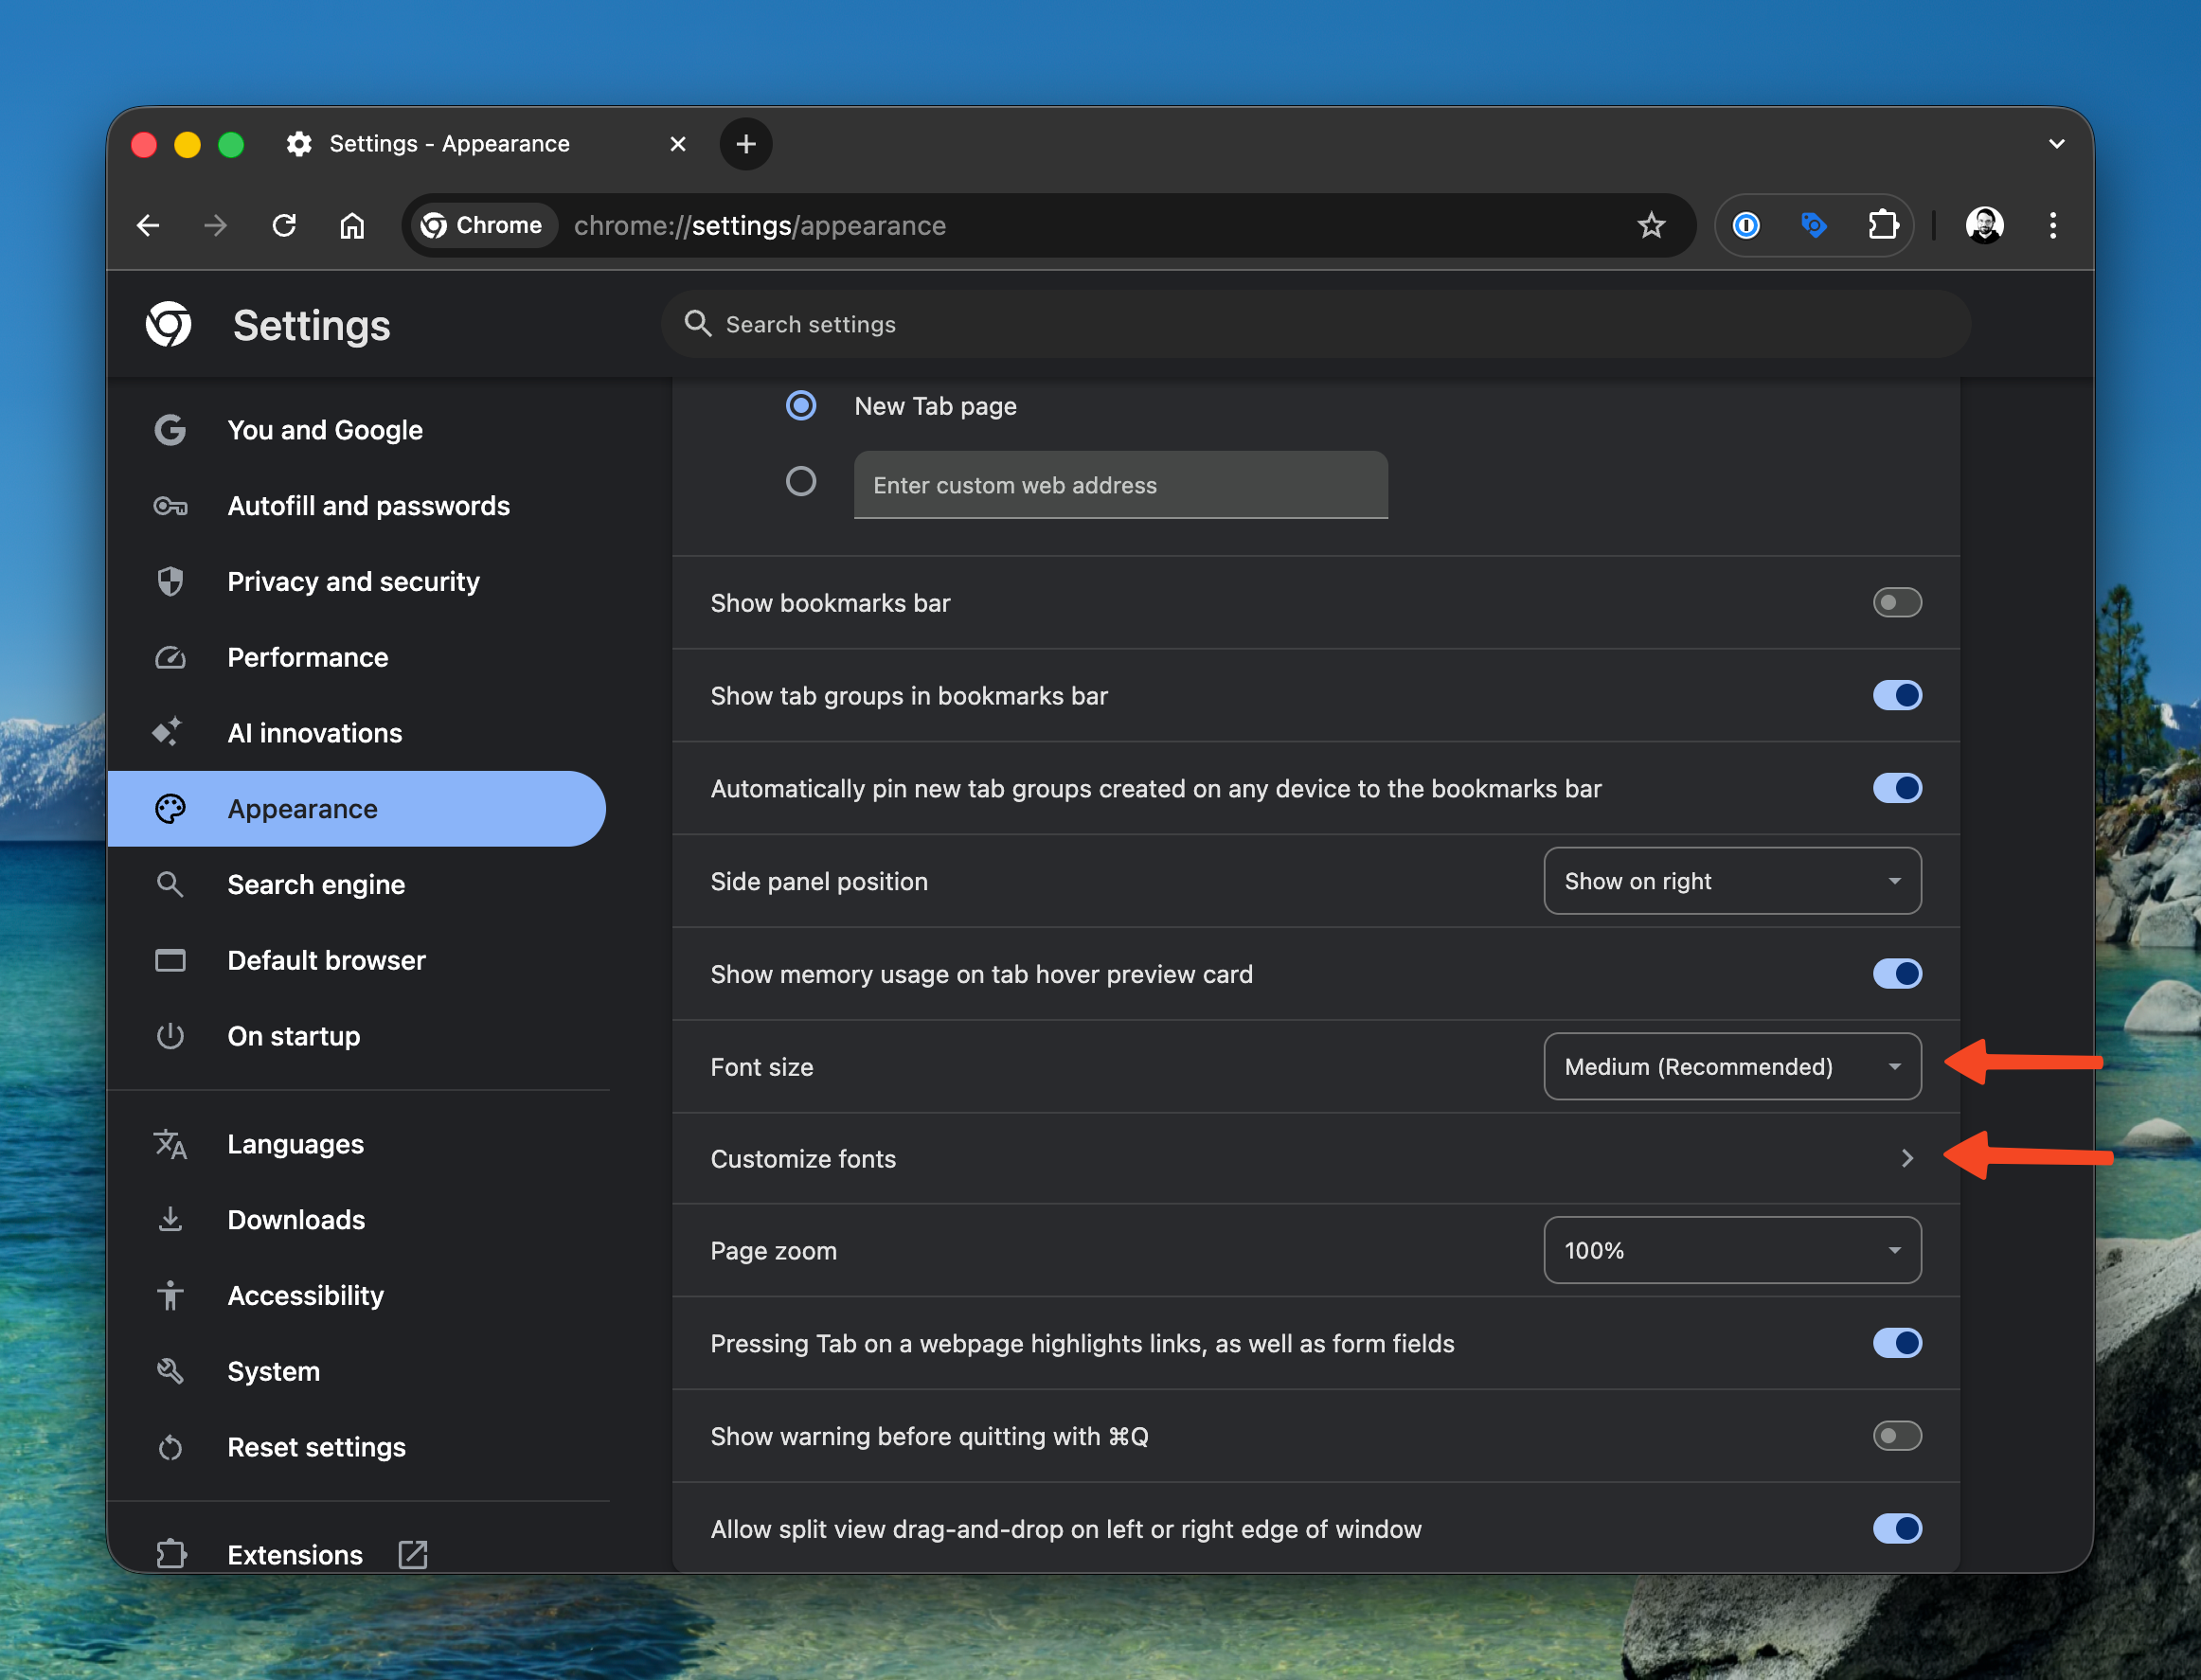Open Extensions in a new tab via external link
The image size is (2201, 1680).
click(x=412, y=1554)
